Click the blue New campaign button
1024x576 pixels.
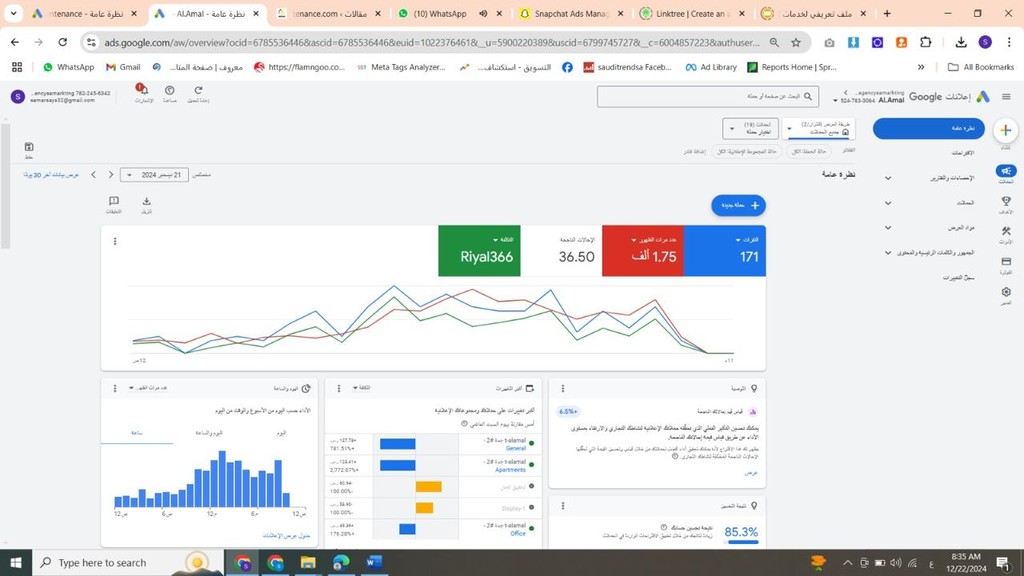coord(739,205)
